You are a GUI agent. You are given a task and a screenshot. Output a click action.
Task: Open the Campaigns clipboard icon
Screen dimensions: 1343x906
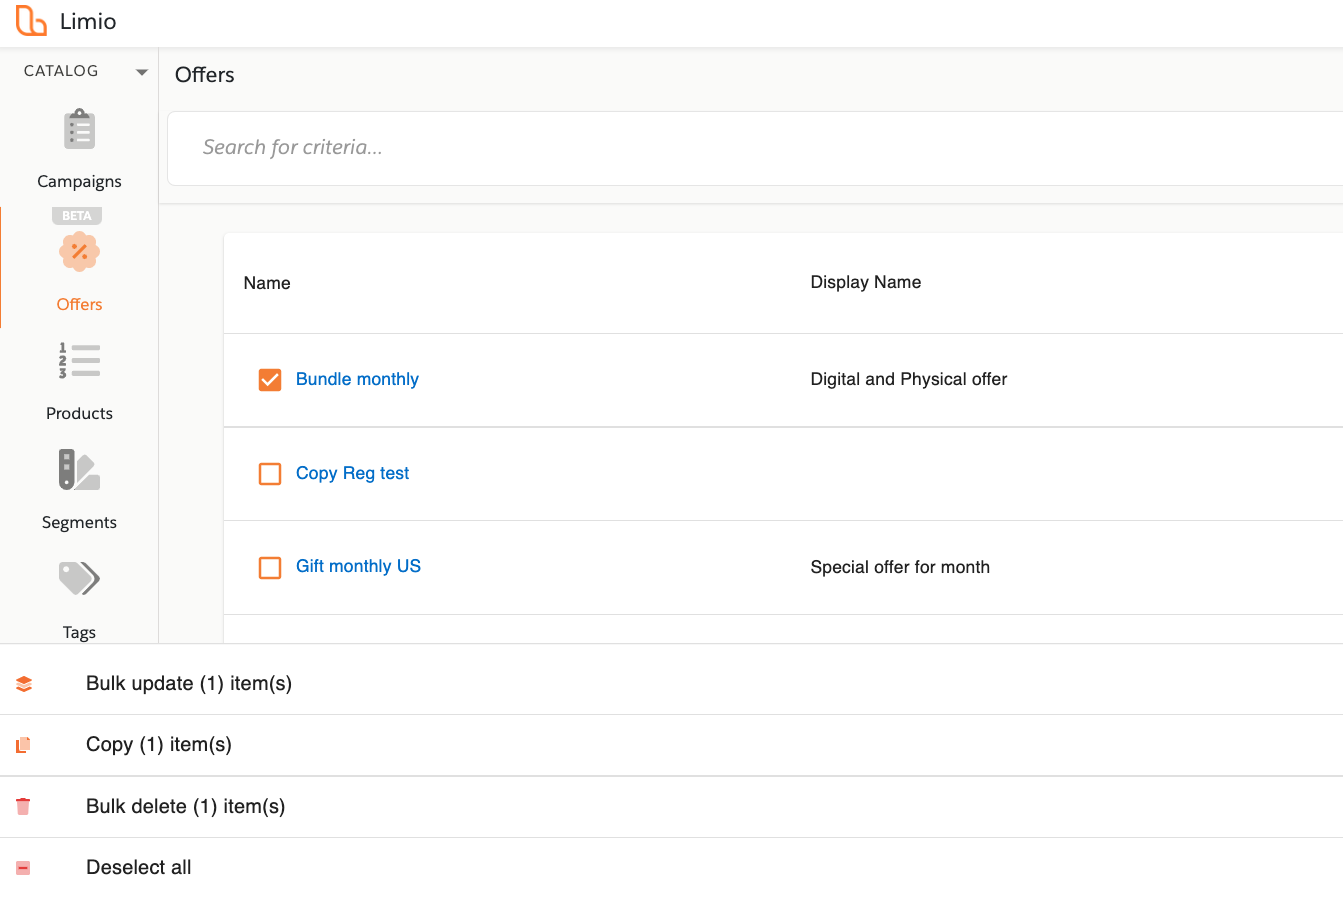(79, 130)
